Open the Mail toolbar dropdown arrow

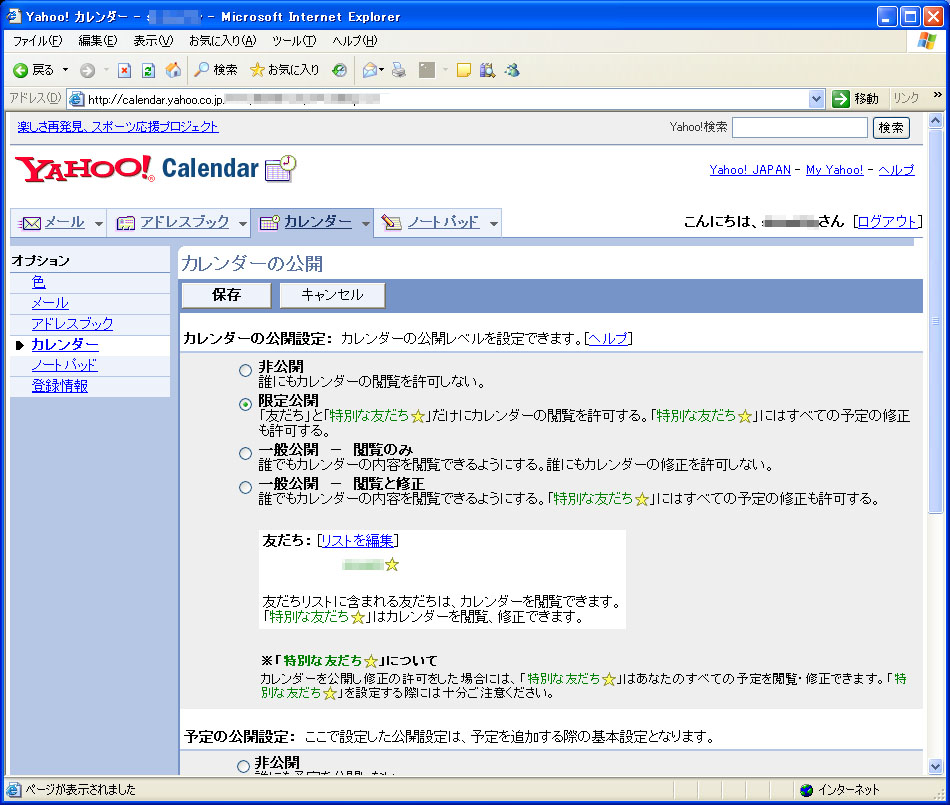tap(381, 70)
